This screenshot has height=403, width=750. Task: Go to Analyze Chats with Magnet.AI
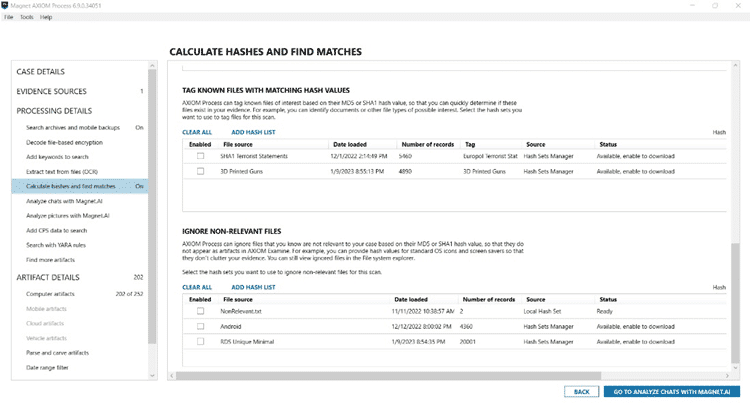(x=672, y=392)
